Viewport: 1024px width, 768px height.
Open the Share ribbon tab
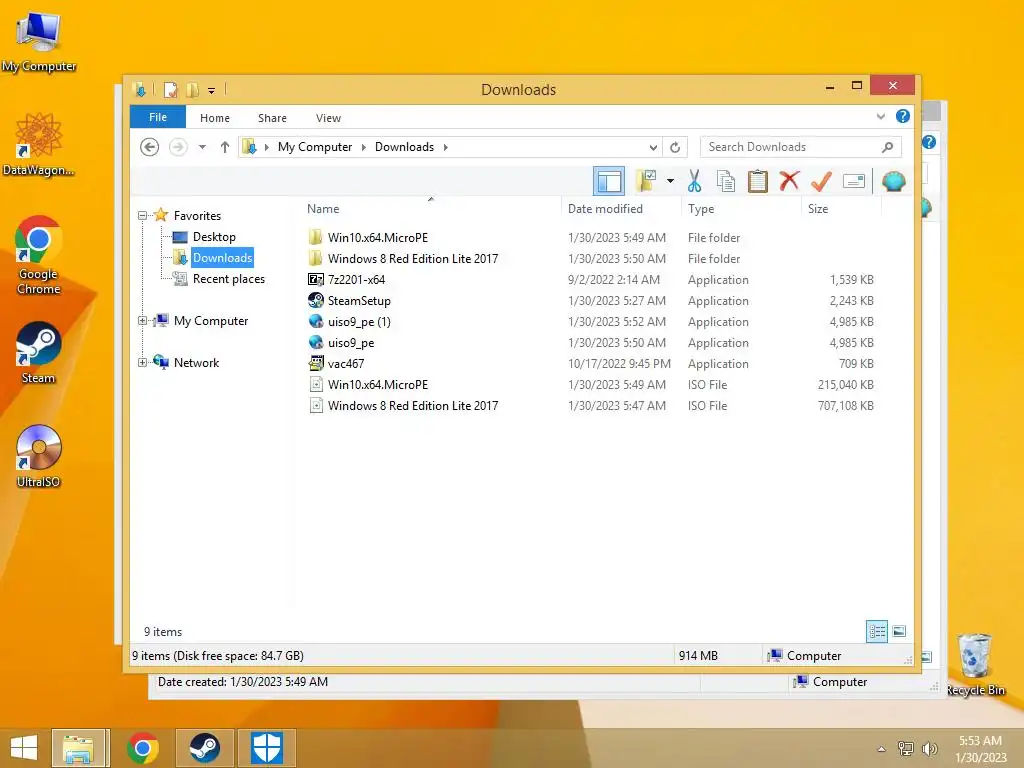pos(272,118)
